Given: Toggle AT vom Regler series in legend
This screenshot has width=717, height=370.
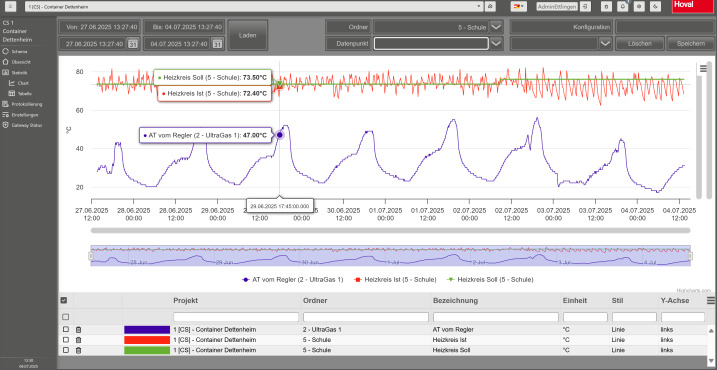Looking at the screenshot, I should [x=292, y=279].
